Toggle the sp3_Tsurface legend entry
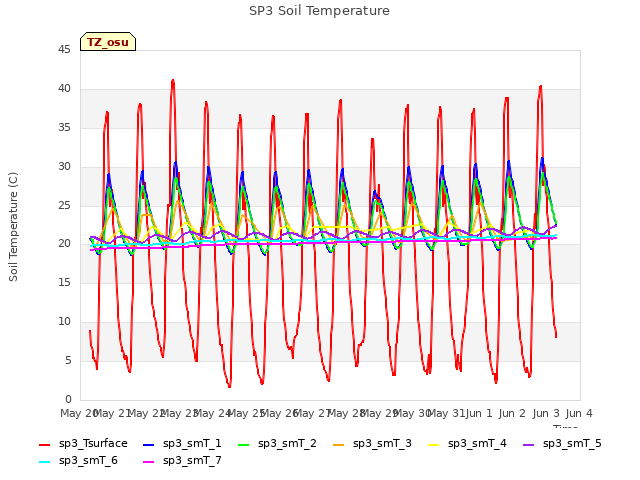 tap(83, 444)
